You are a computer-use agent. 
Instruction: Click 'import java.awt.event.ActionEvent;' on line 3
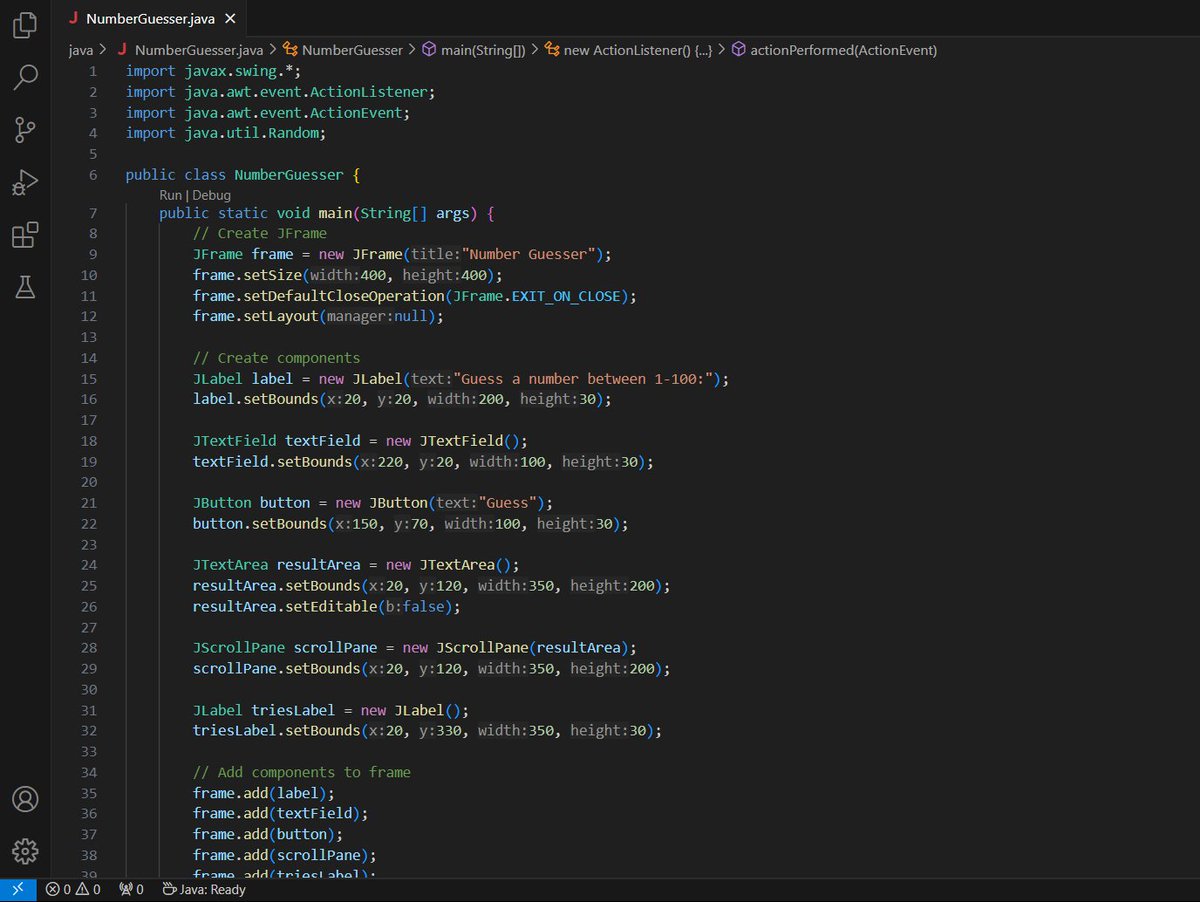tap(268, 113)
